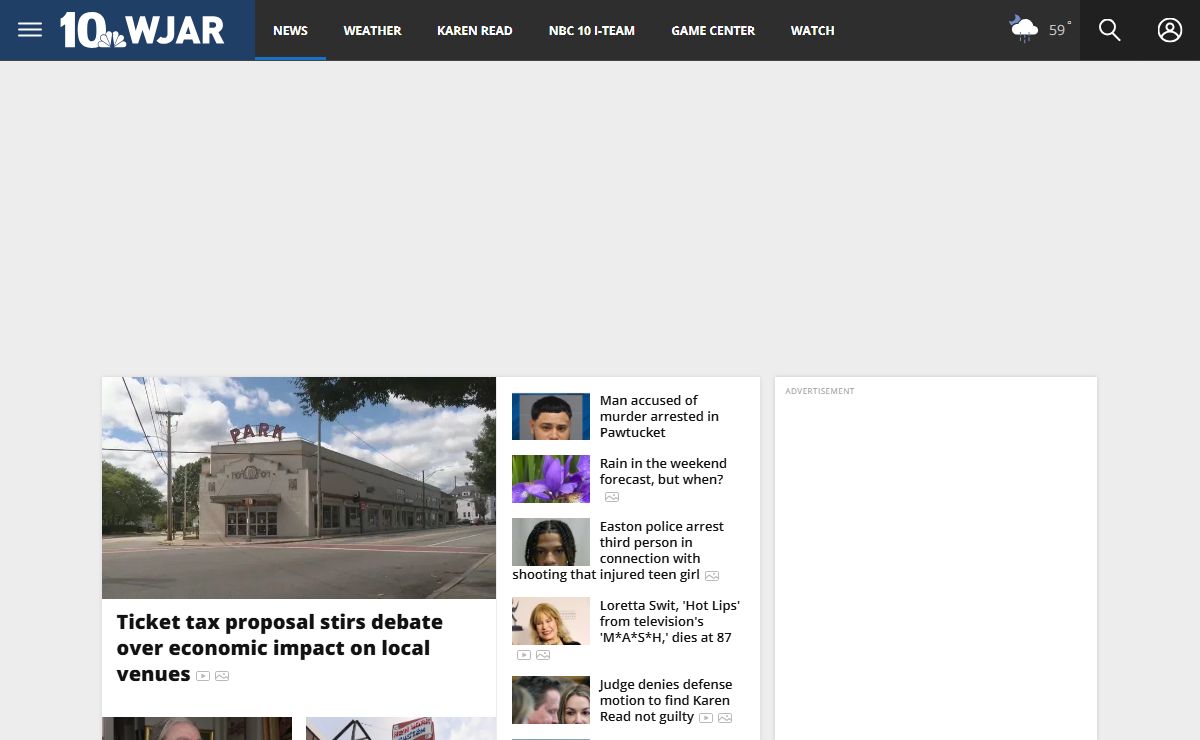1200x740 pixels.
Task: Click video icon after Karen Read story
Action: (706, 718)
